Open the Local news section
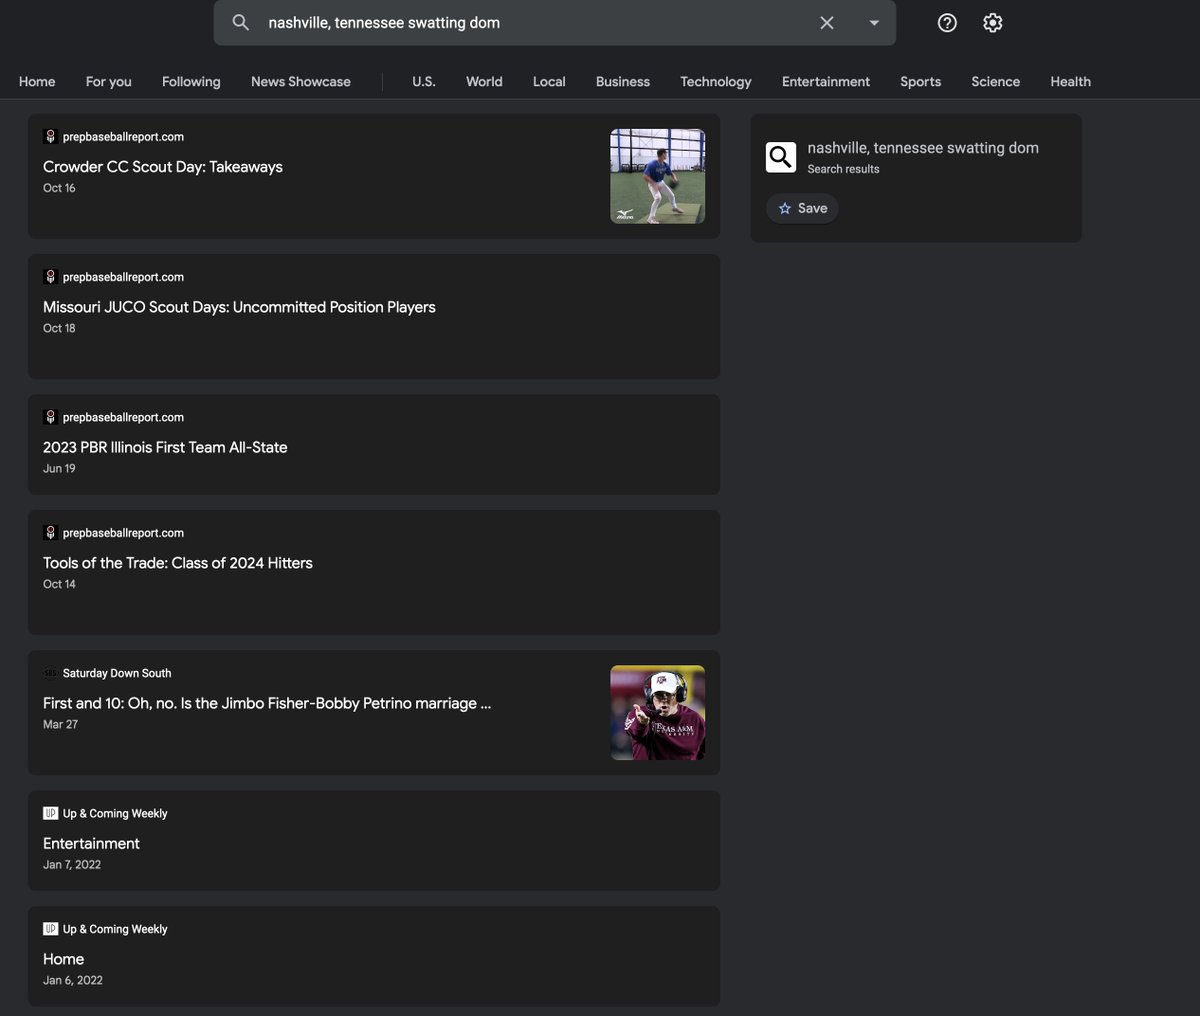Viewport: 1200px width, 1016px height. [x=549, y=82]
